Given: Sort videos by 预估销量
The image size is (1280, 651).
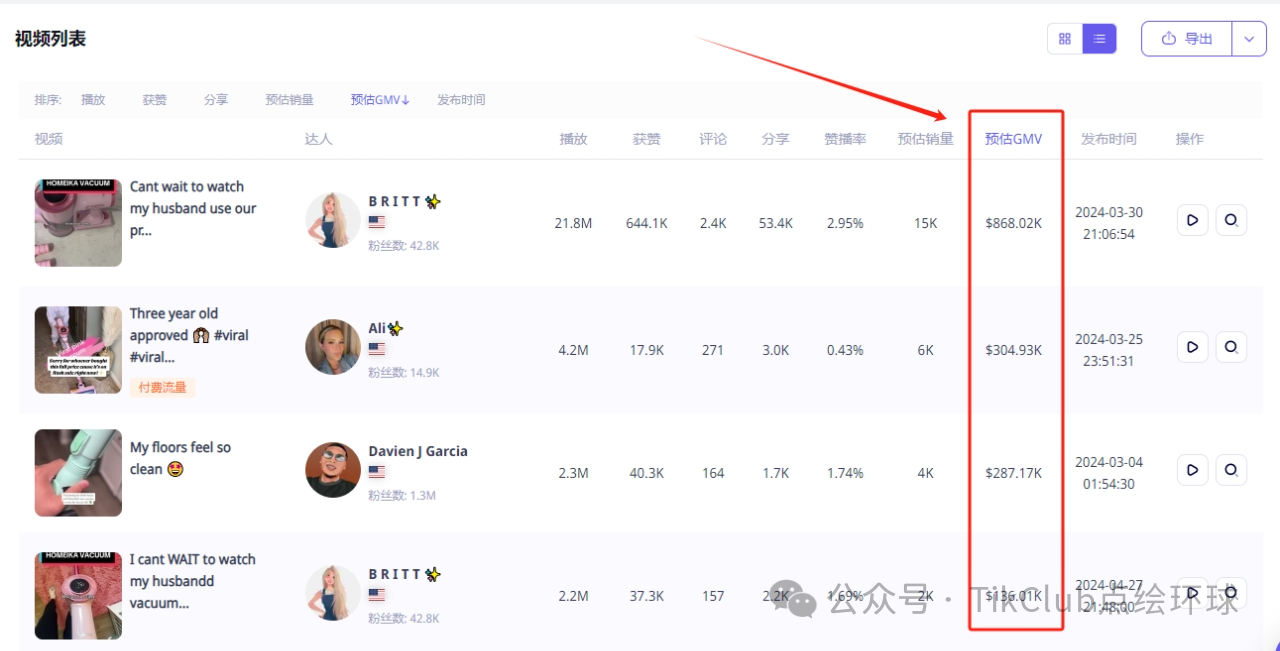Looking at the screenshot, I should tap(289, 100).
